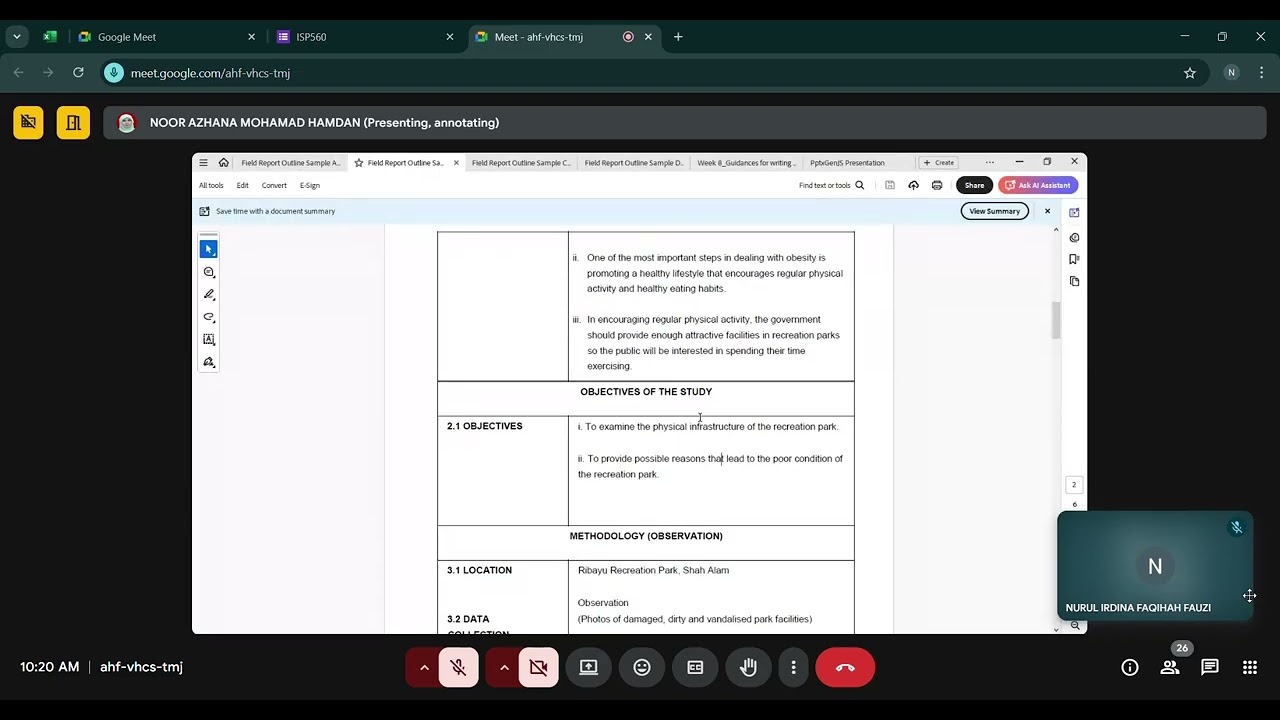Click the PDF vertical scrollbar thumb

tap(1056, 320)
